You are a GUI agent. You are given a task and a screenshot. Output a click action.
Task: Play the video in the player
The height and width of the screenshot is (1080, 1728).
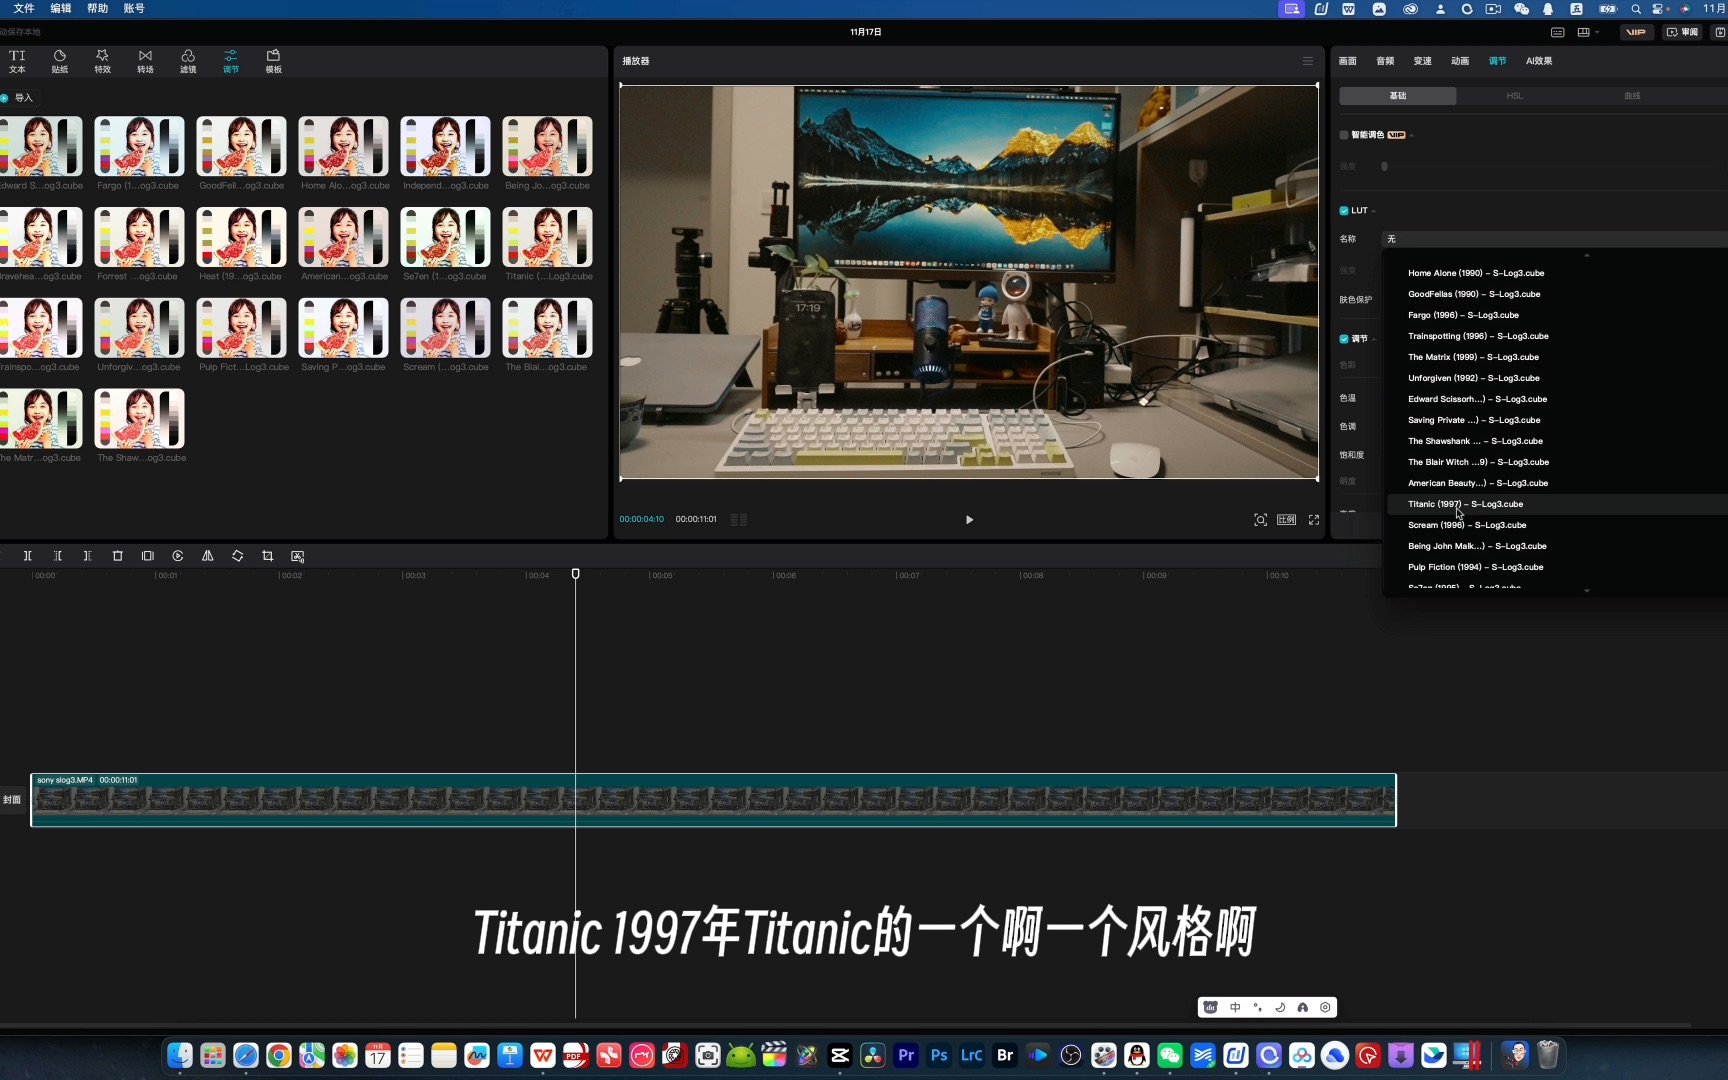[969, 520]
